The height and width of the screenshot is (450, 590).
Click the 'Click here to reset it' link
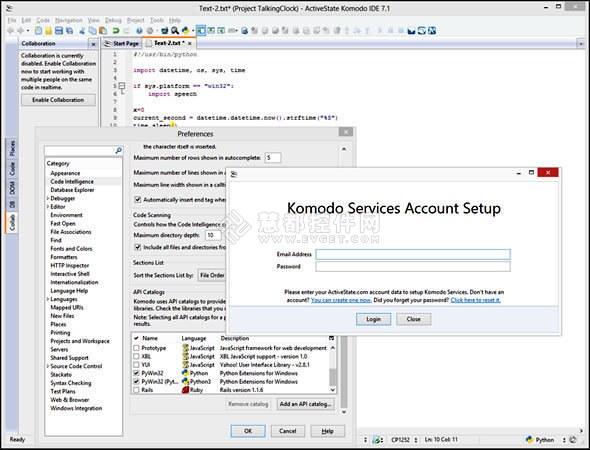click(475, 300)
